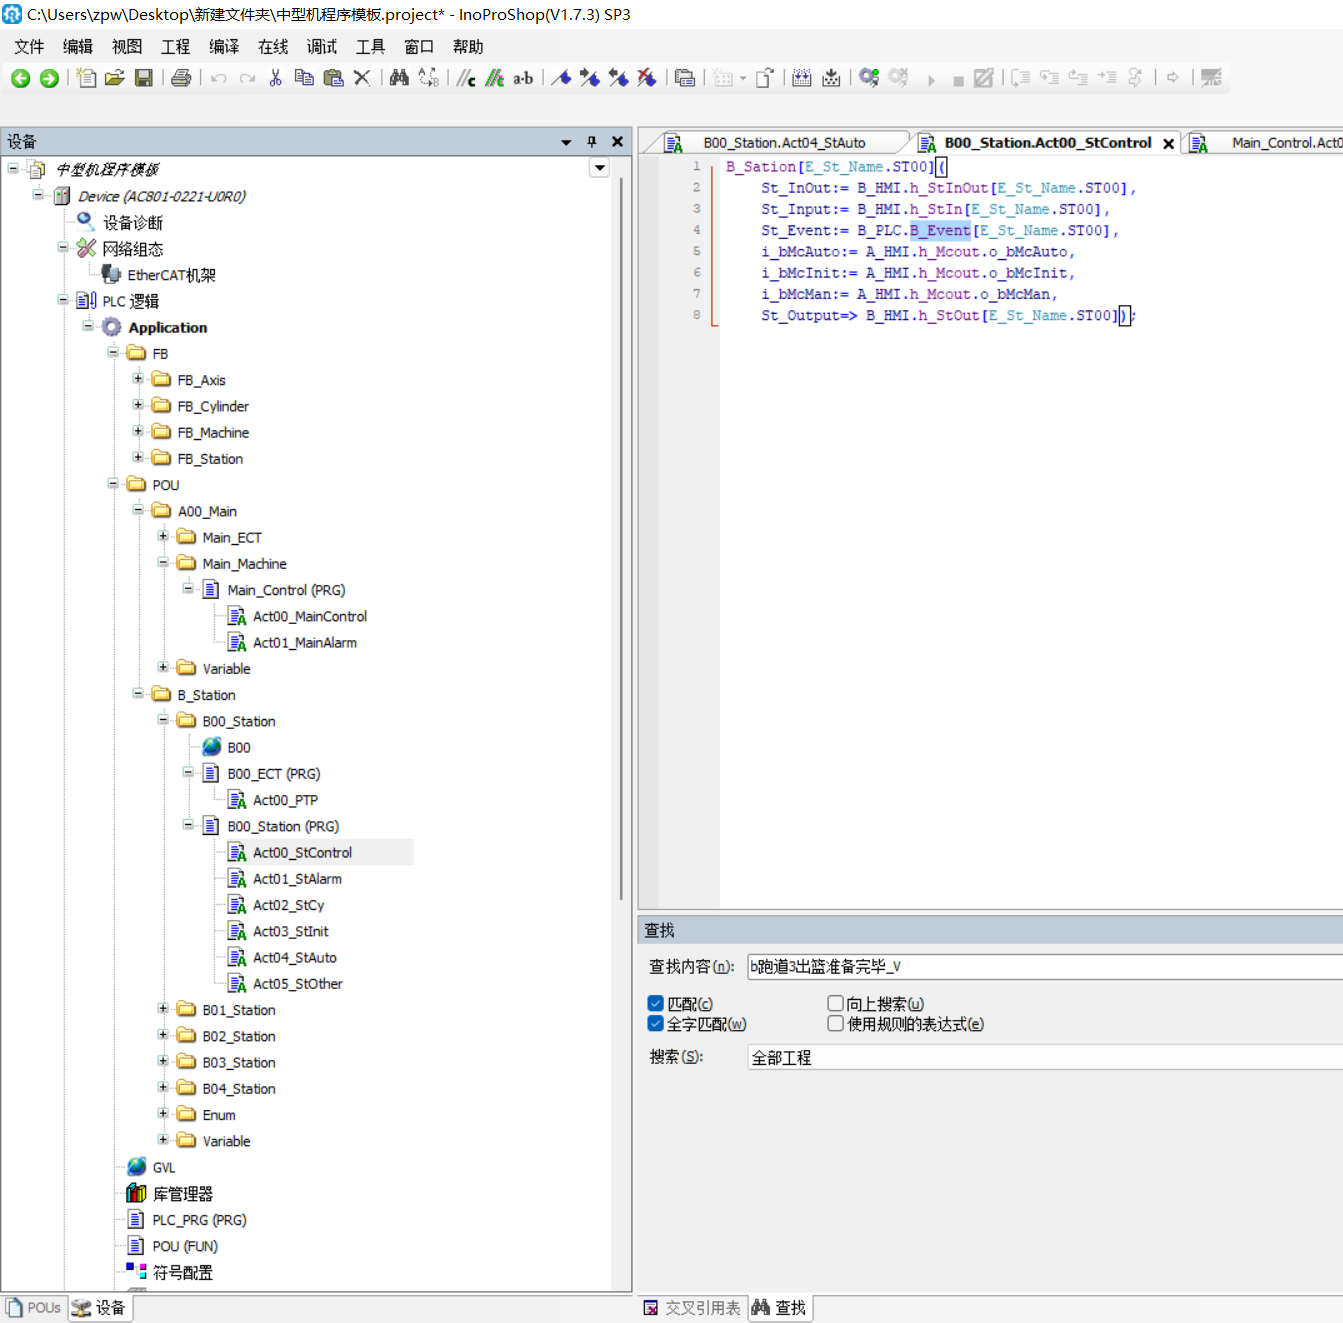Close the B00_Station.Act00_StControl tab

coord(1168,144)
